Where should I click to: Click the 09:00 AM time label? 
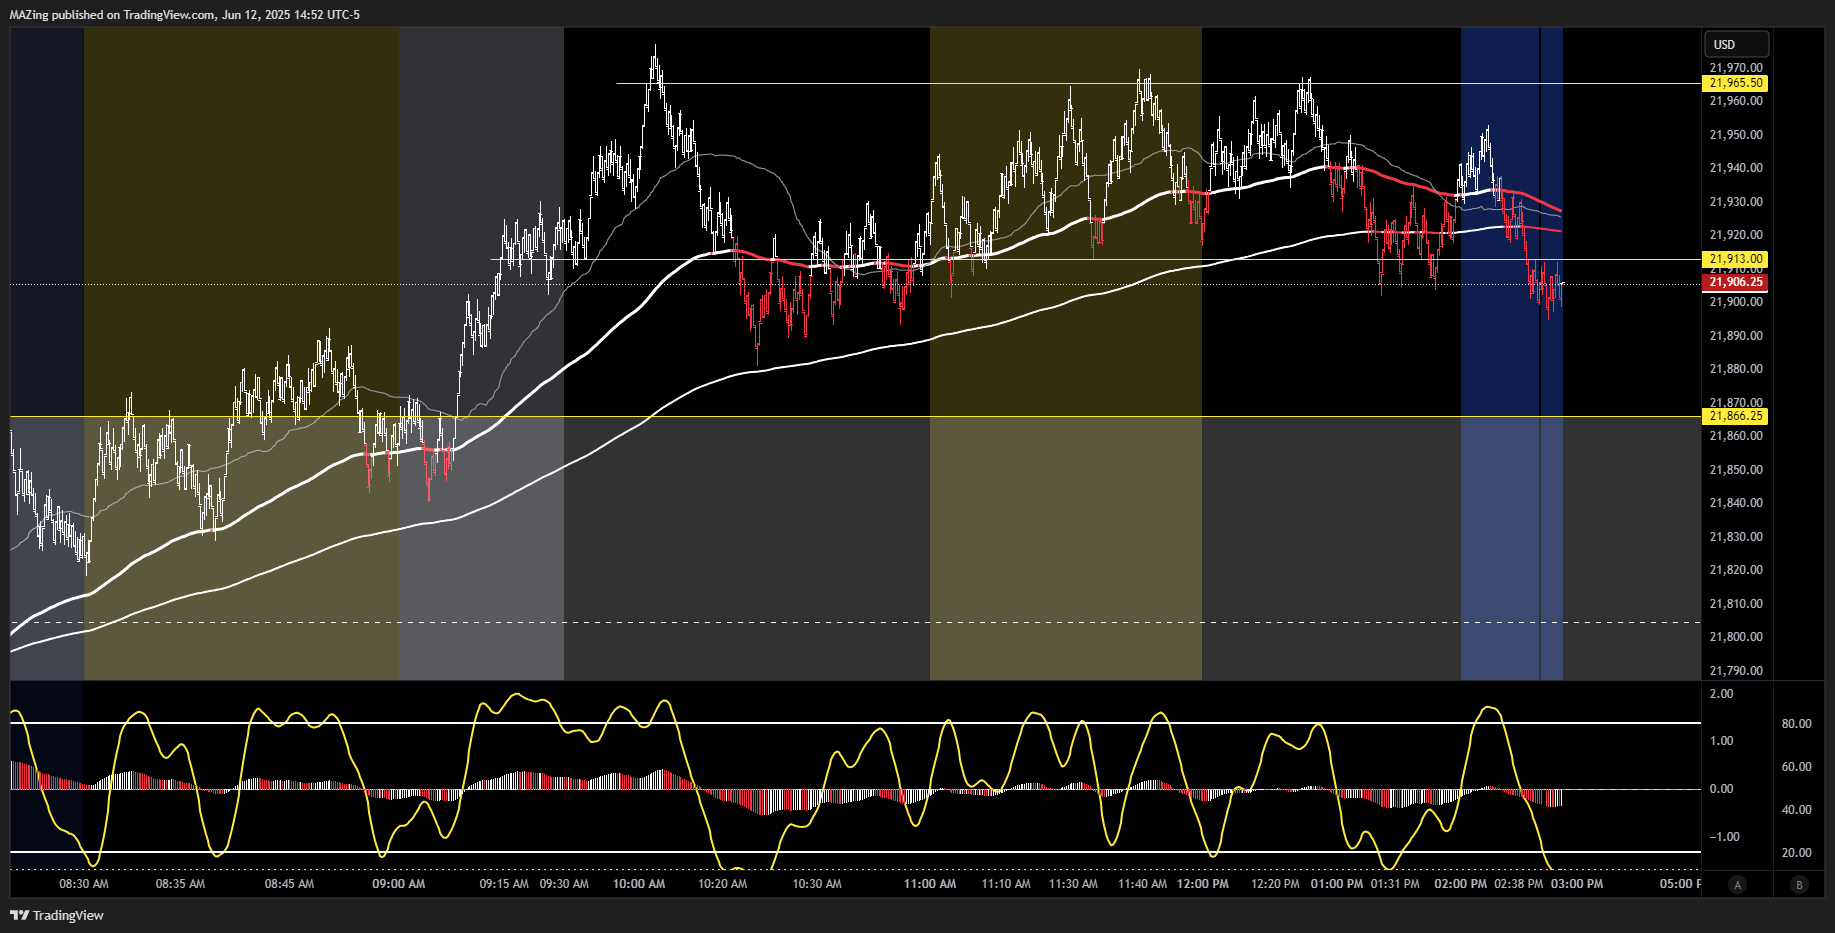398,884
